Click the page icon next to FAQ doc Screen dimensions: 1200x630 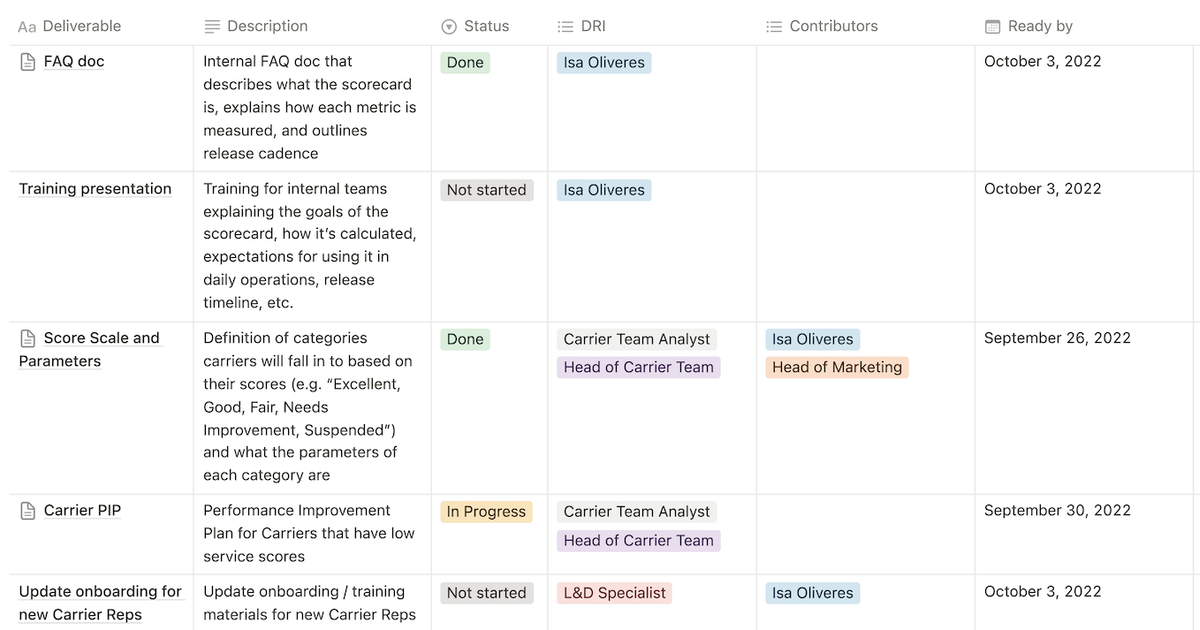click(25, 60)
